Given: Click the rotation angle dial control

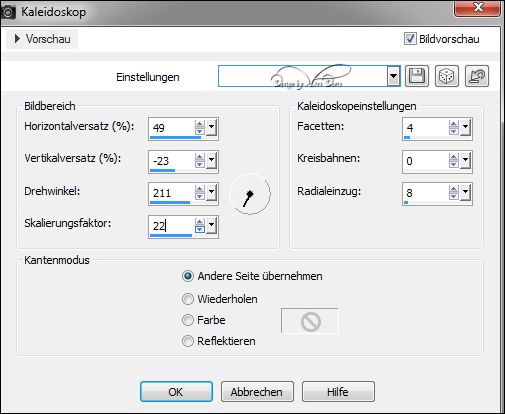Looking at the screenshot, I should [x=250, y=194].
